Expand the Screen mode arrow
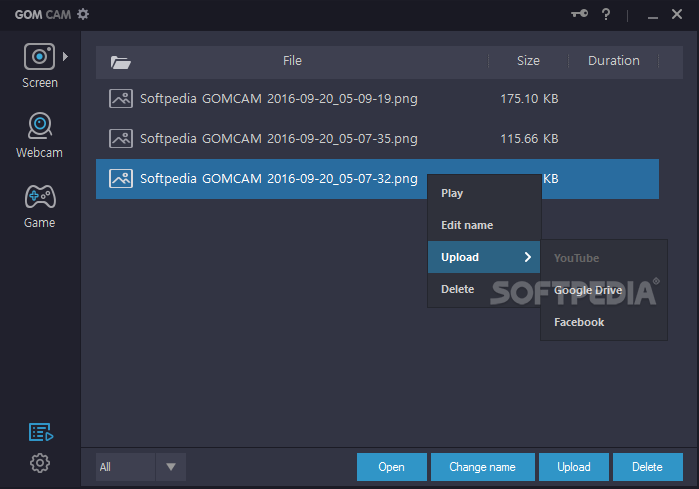The image size is (699, 489). pos(66,57)
